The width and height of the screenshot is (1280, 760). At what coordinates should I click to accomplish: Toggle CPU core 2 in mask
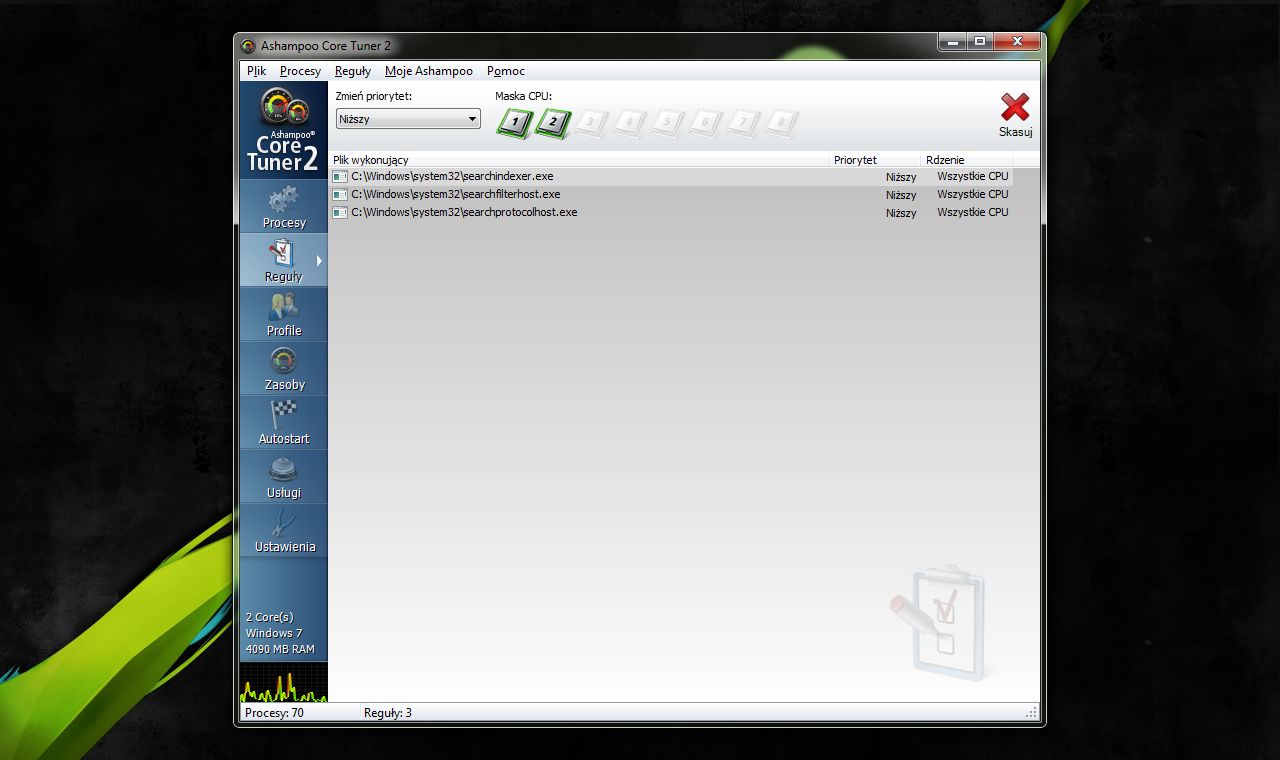(x=553, y=124)
